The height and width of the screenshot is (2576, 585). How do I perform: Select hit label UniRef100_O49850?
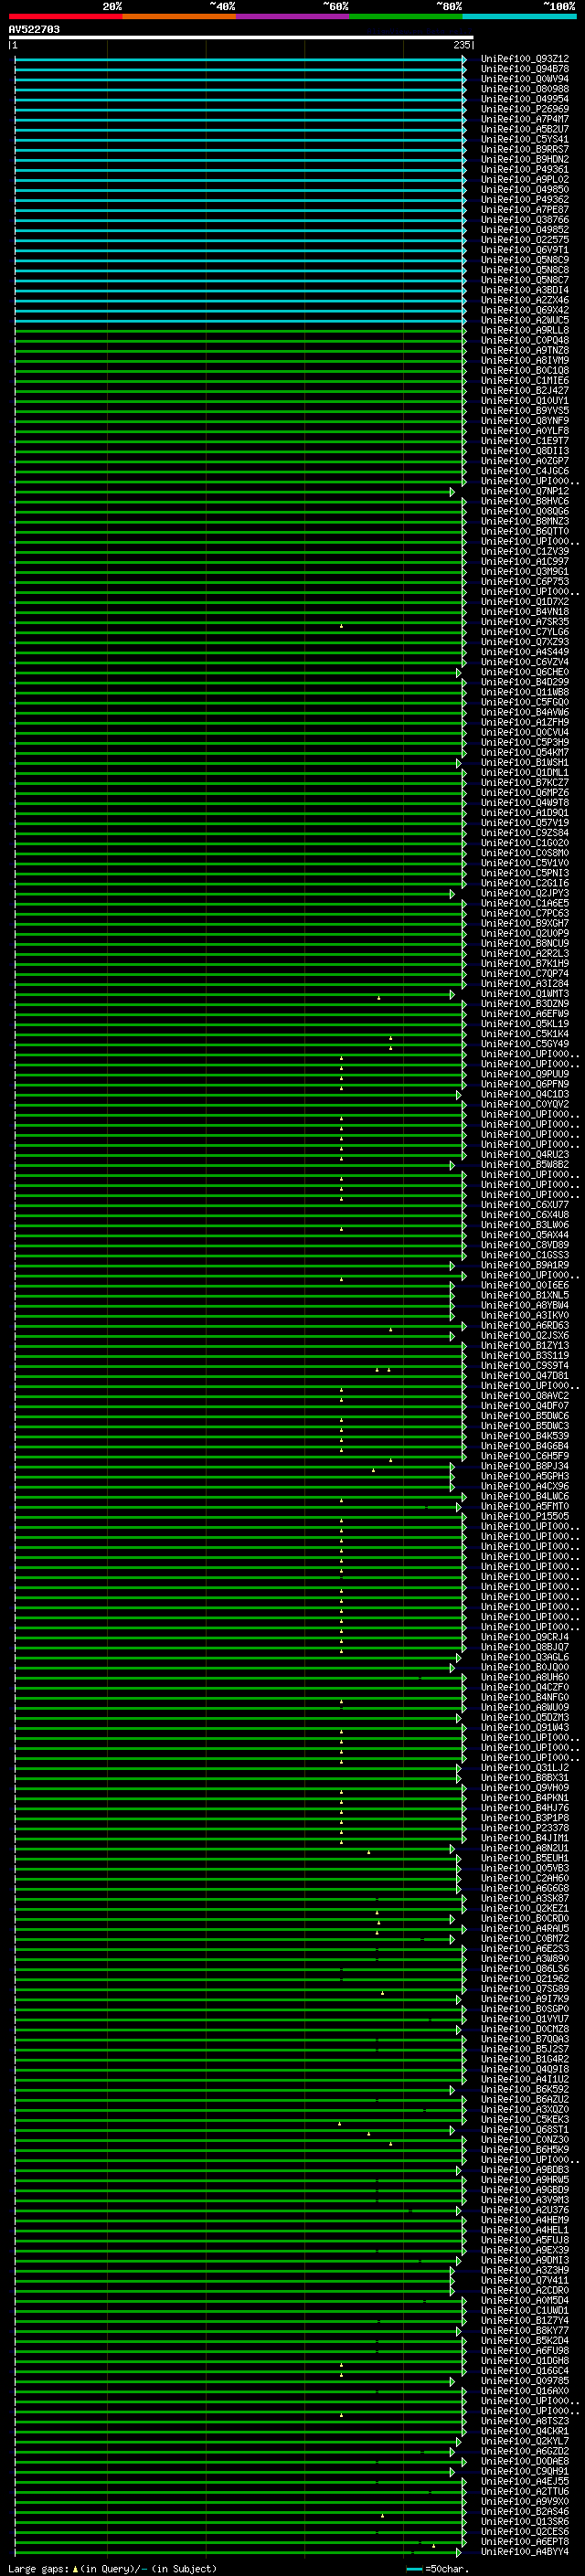pos(524,190)
